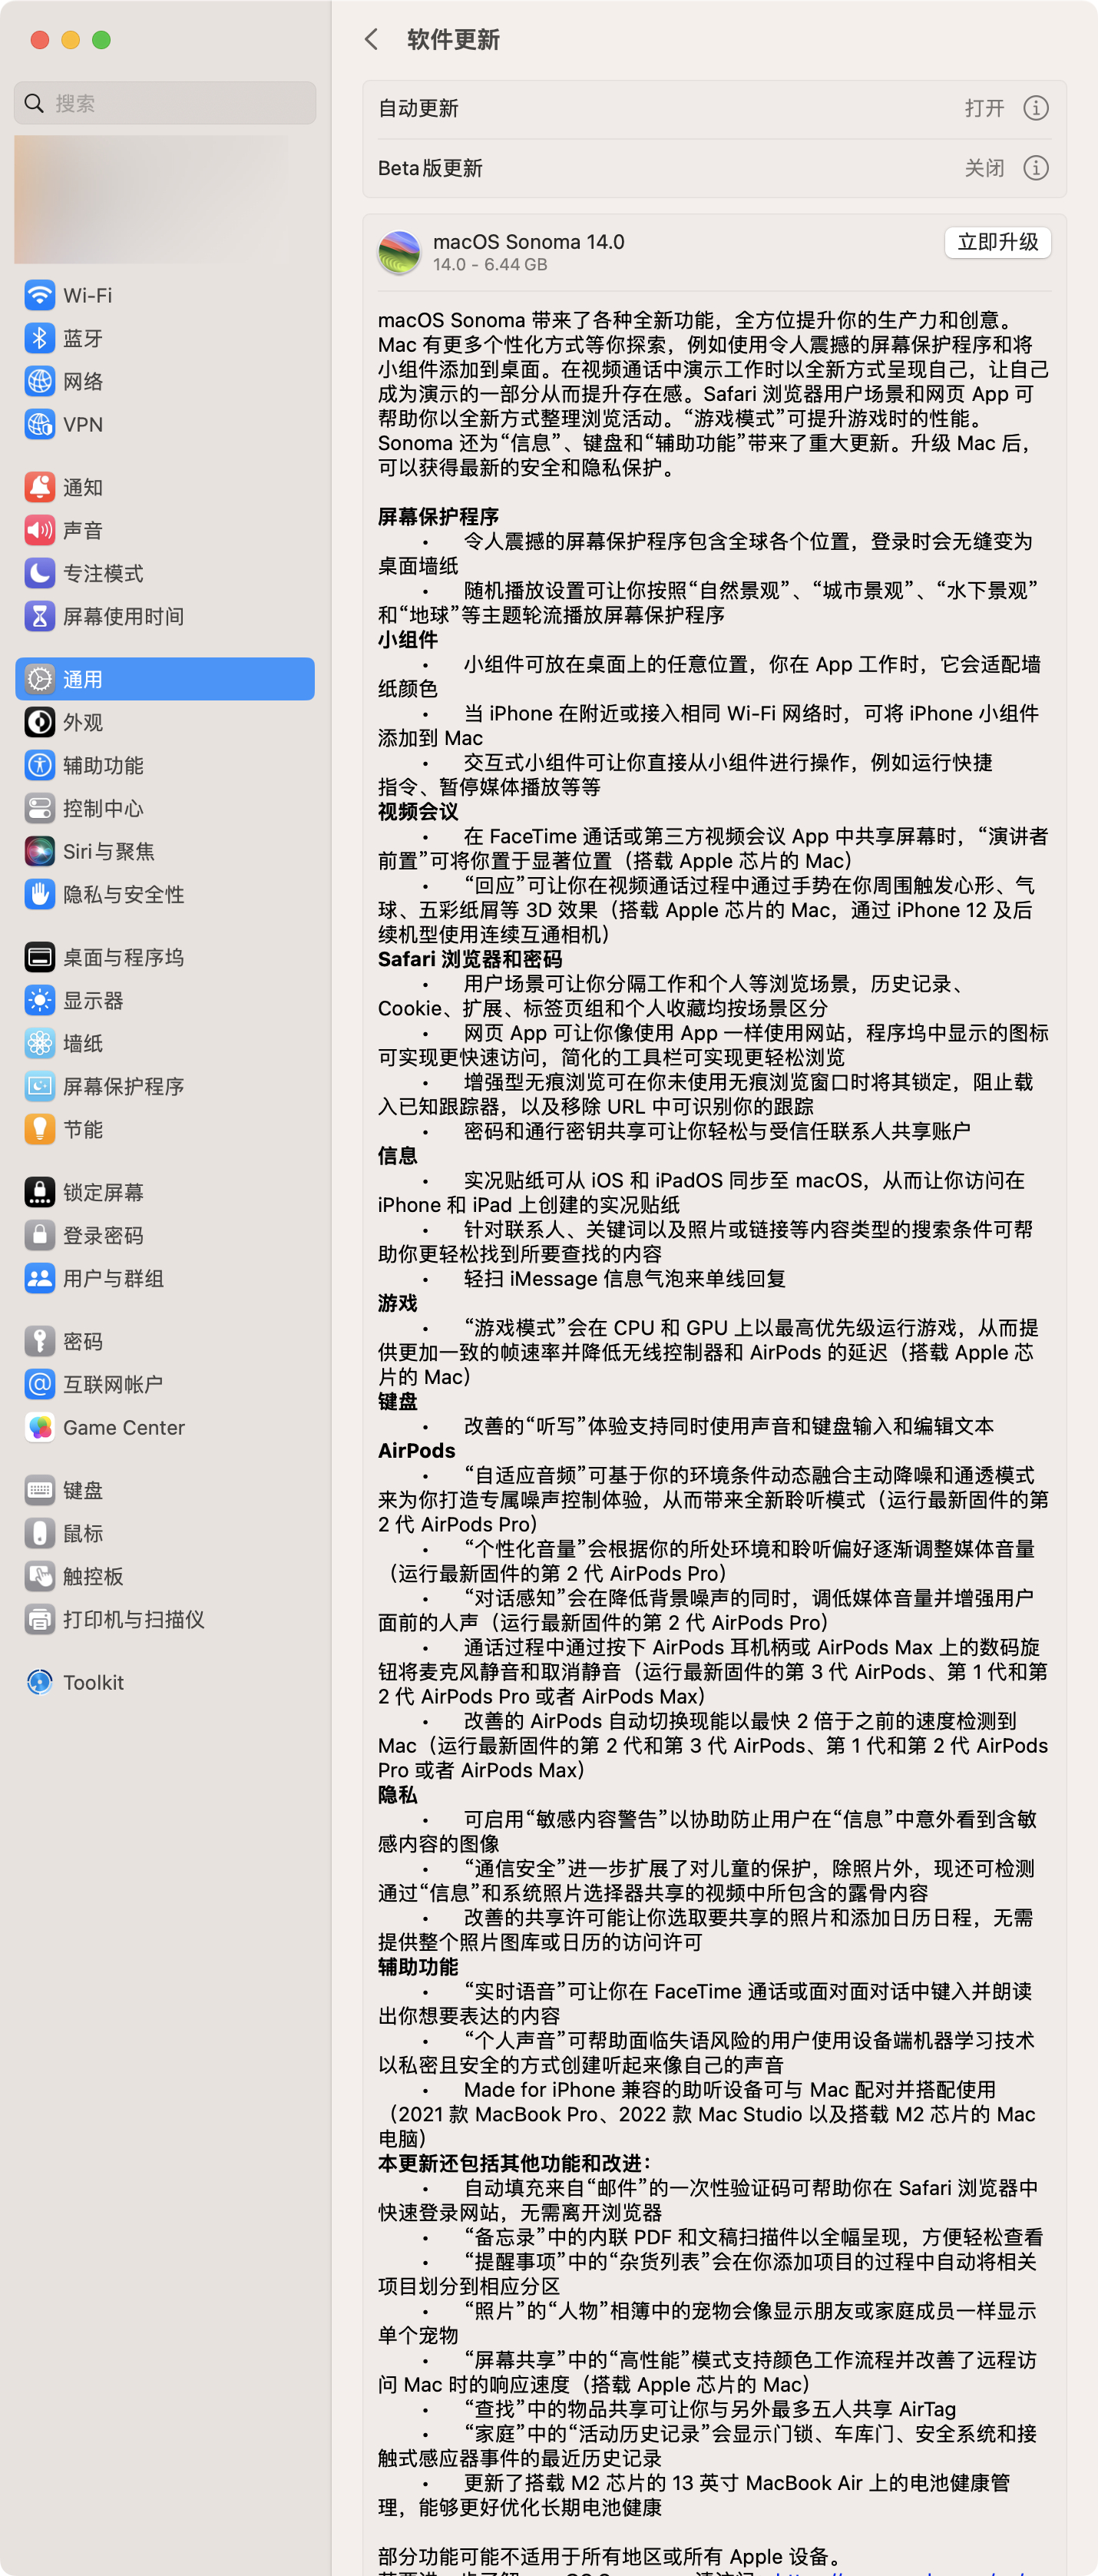Select the 节能 lightbulb icon
The height and width of the screenshot is (2576, 1098).
pyautogui.click(x=39, y=1129)
